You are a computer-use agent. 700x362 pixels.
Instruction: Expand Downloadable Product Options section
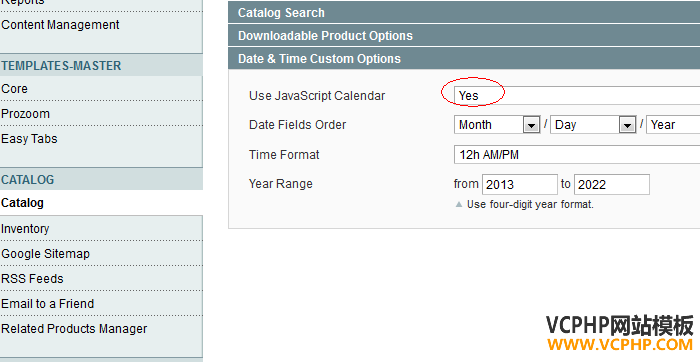464,36
